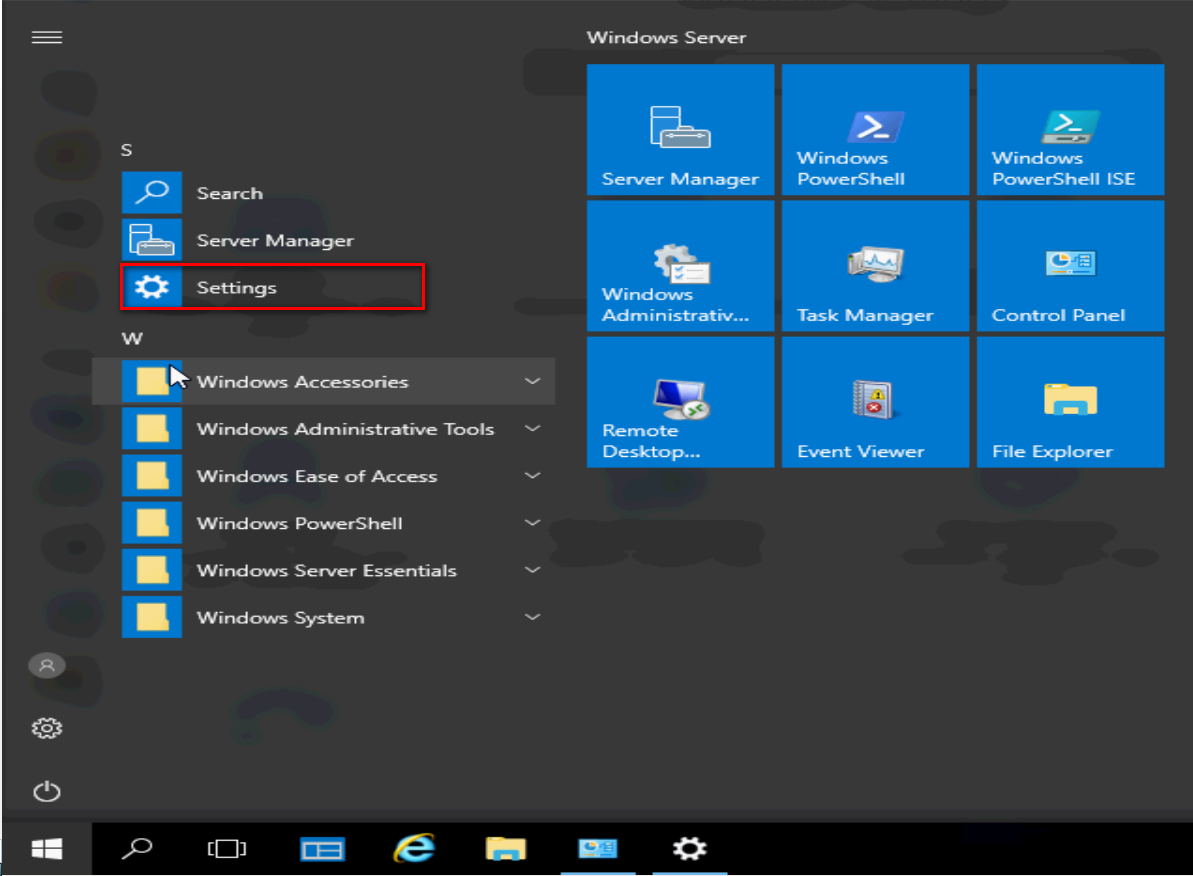Click the S letter group header
The height and width of the screenshot is (876, 1193).
127,150
